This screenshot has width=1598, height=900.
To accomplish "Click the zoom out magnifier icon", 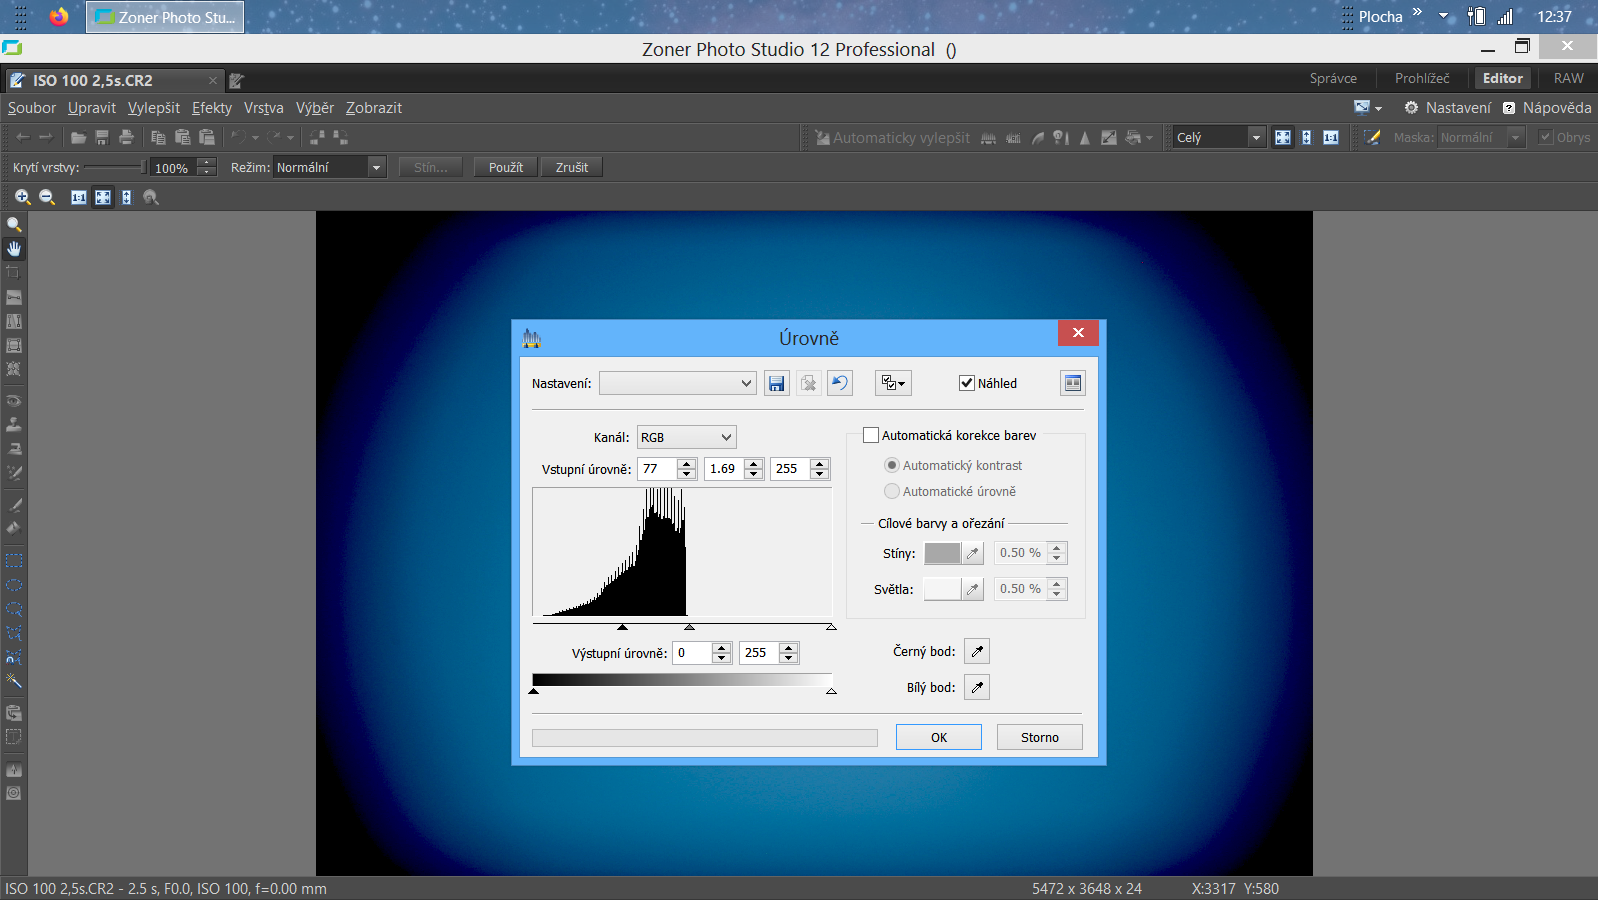I will 47,198.
